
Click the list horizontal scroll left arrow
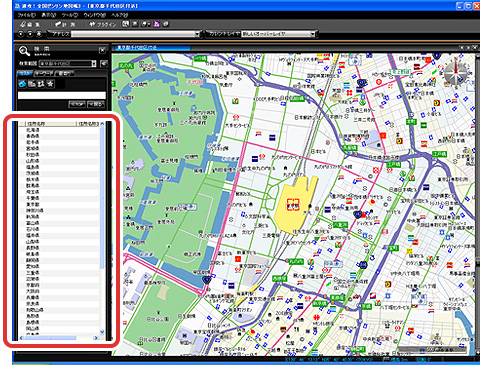(x=22, y=338)
